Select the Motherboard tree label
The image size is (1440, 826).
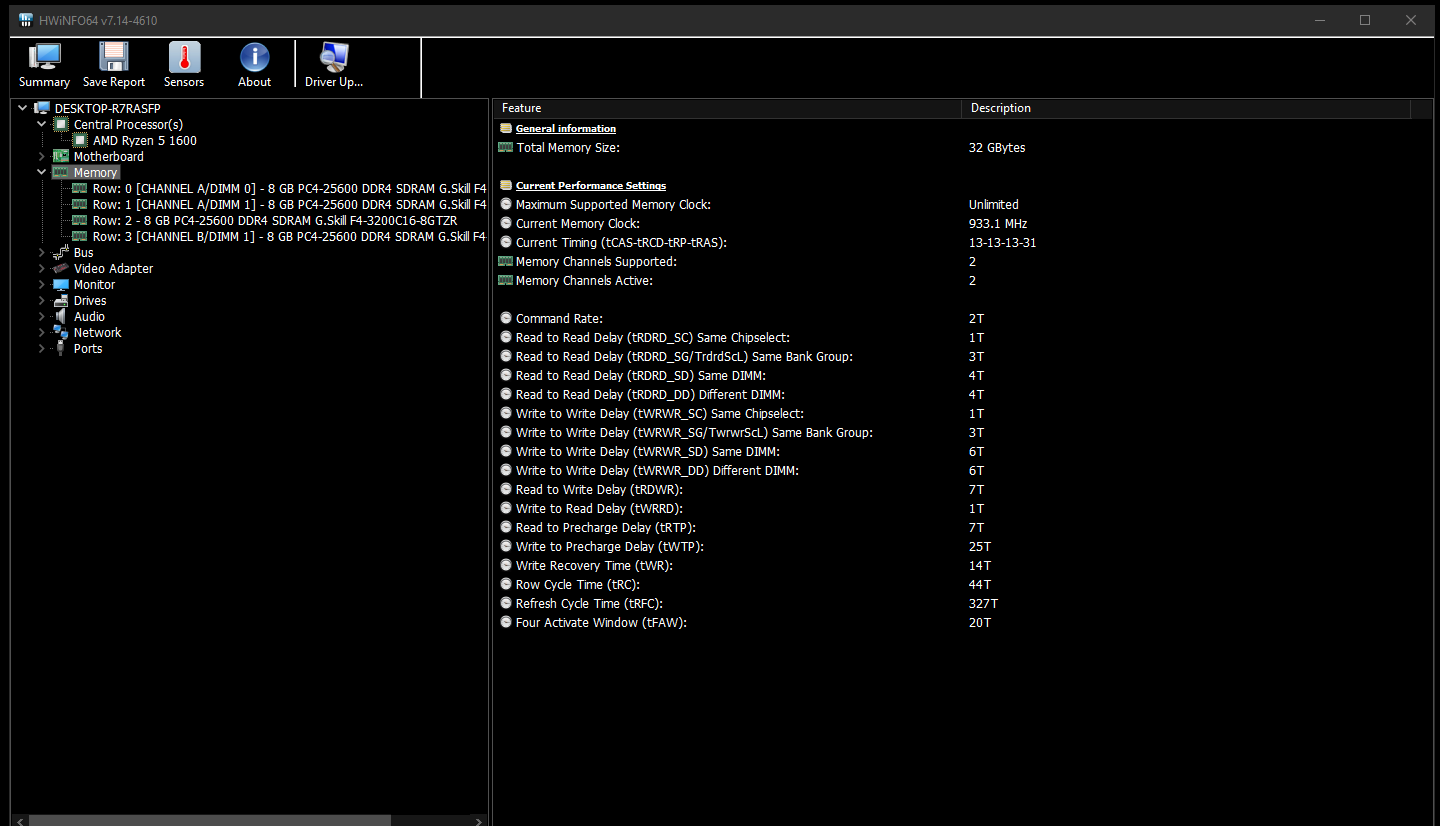click(108, 156)
